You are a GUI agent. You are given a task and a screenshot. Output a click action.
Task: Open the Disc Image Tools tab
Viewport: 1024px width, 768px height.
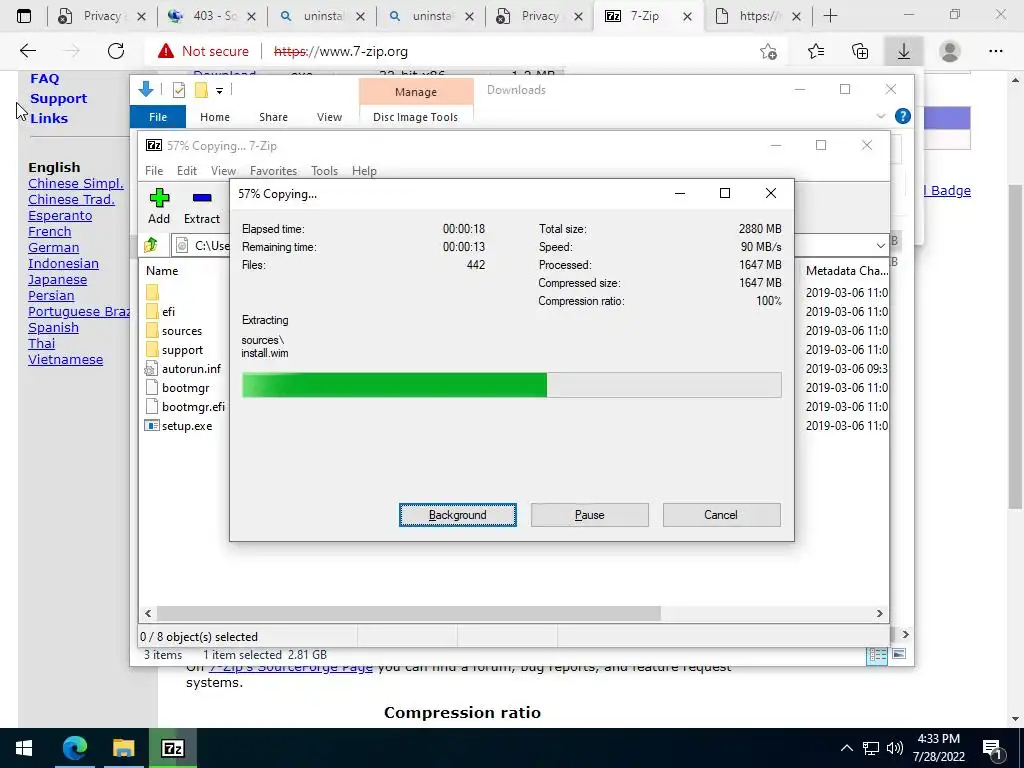click(415, 117)
